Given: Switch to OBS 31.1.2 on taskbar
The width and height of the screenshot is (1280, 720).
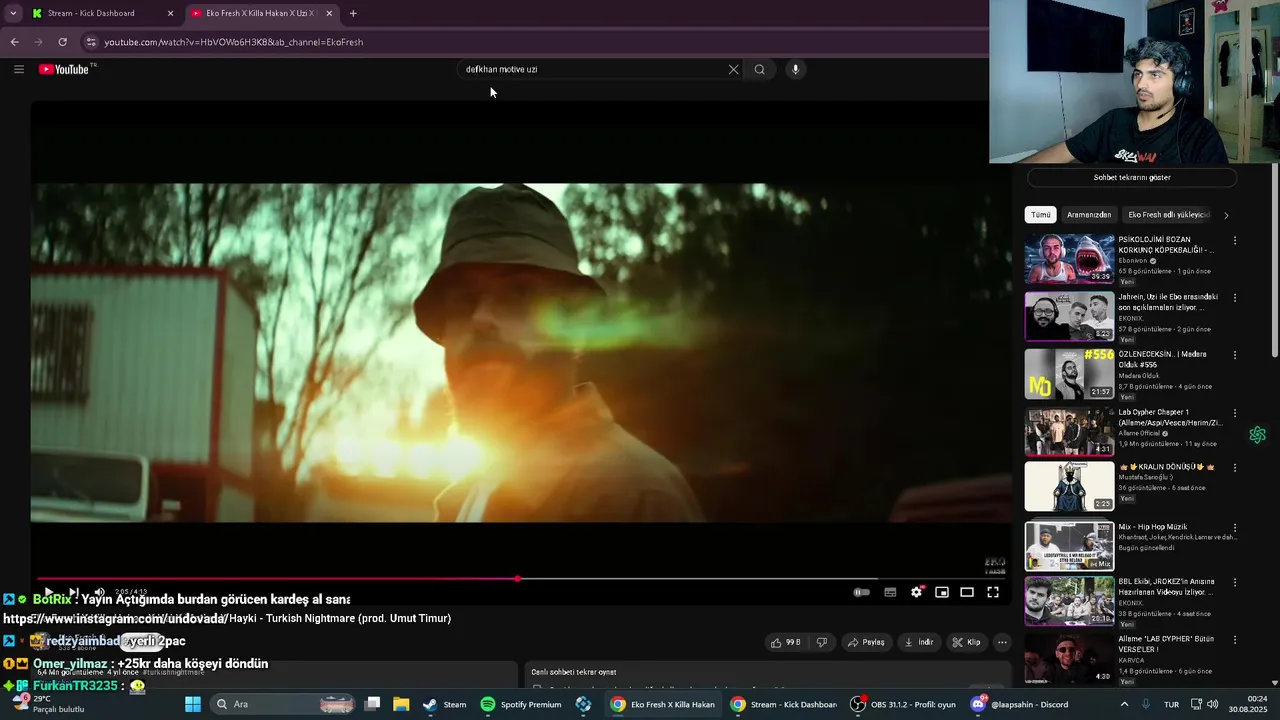Looking at the screenshot, I should (x=902, y=704).
